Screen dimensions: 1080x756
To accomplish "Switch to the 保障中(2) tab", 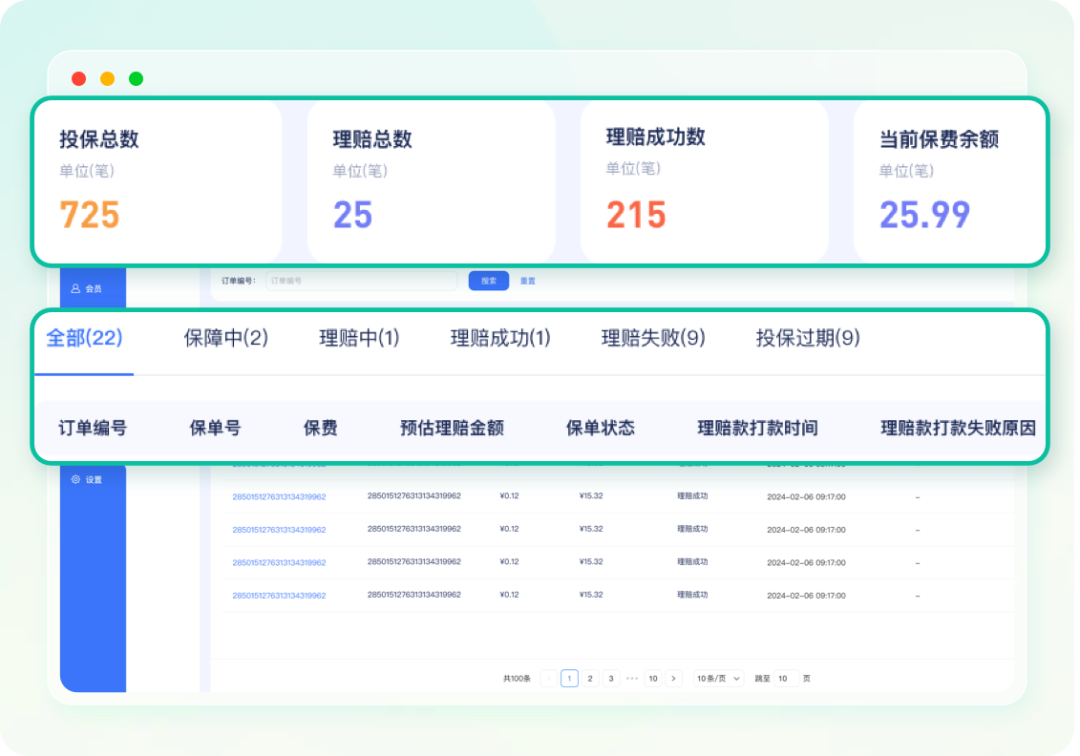I will pyautogui.click(x=226, y=338).
